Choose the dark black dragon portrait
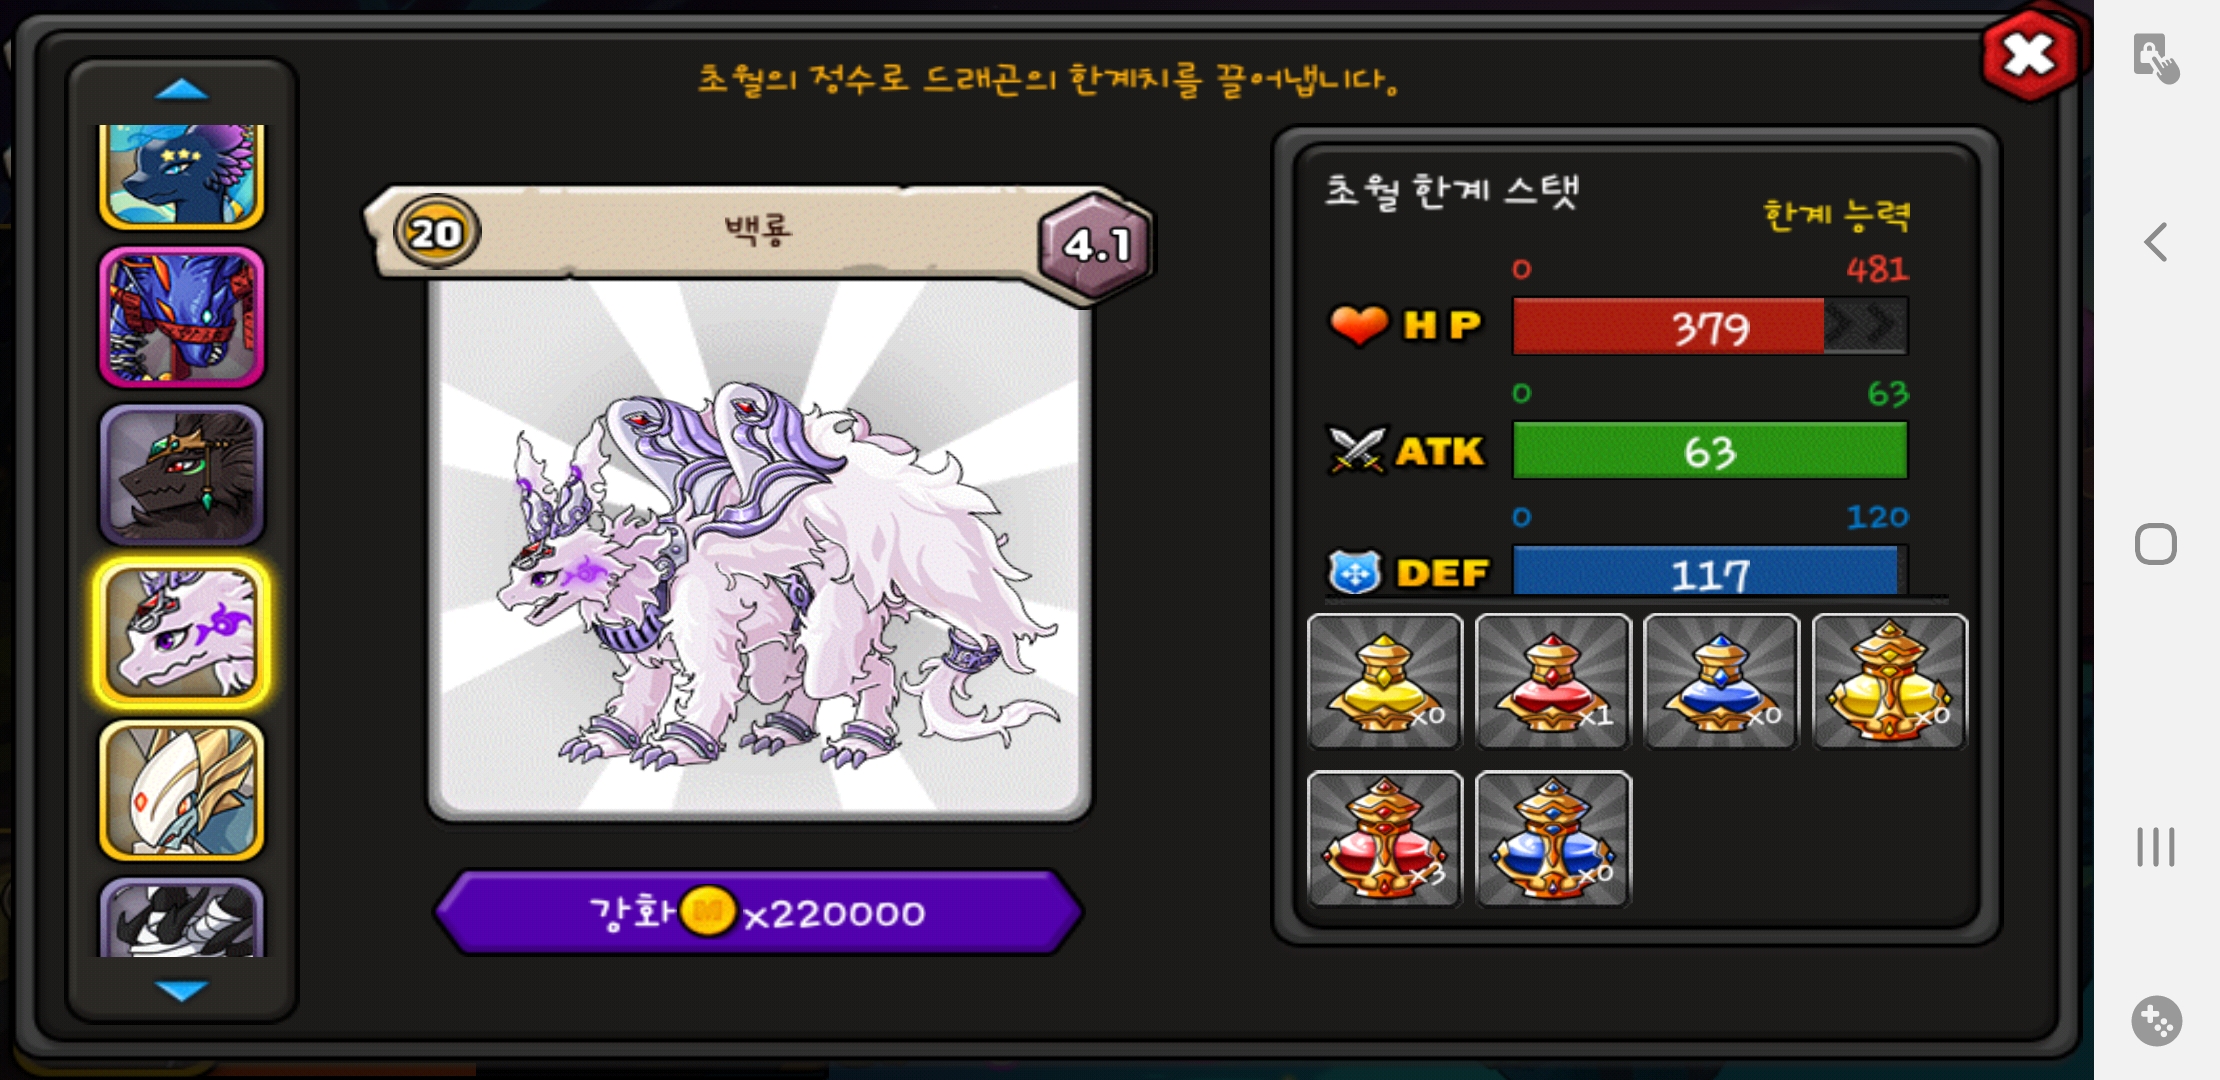Image resolution: width=2220 pixels, height=1080 pixels. (x=182, y=475)
